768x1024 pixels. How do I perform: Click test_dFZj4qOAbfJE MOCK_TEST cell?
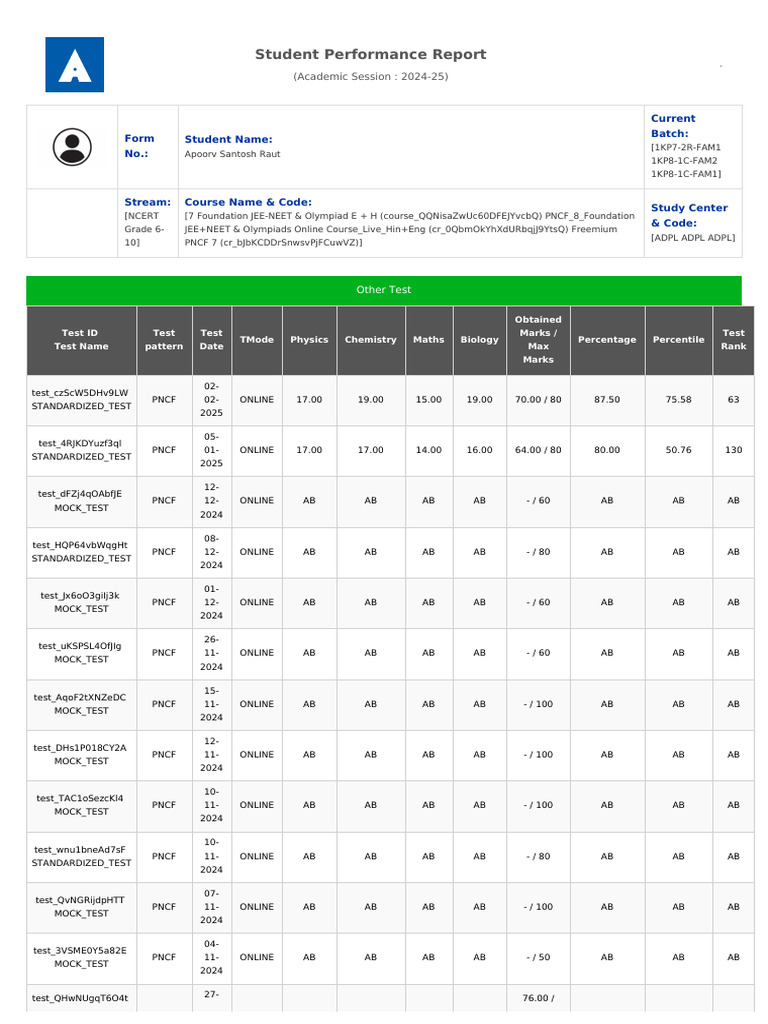81,501
